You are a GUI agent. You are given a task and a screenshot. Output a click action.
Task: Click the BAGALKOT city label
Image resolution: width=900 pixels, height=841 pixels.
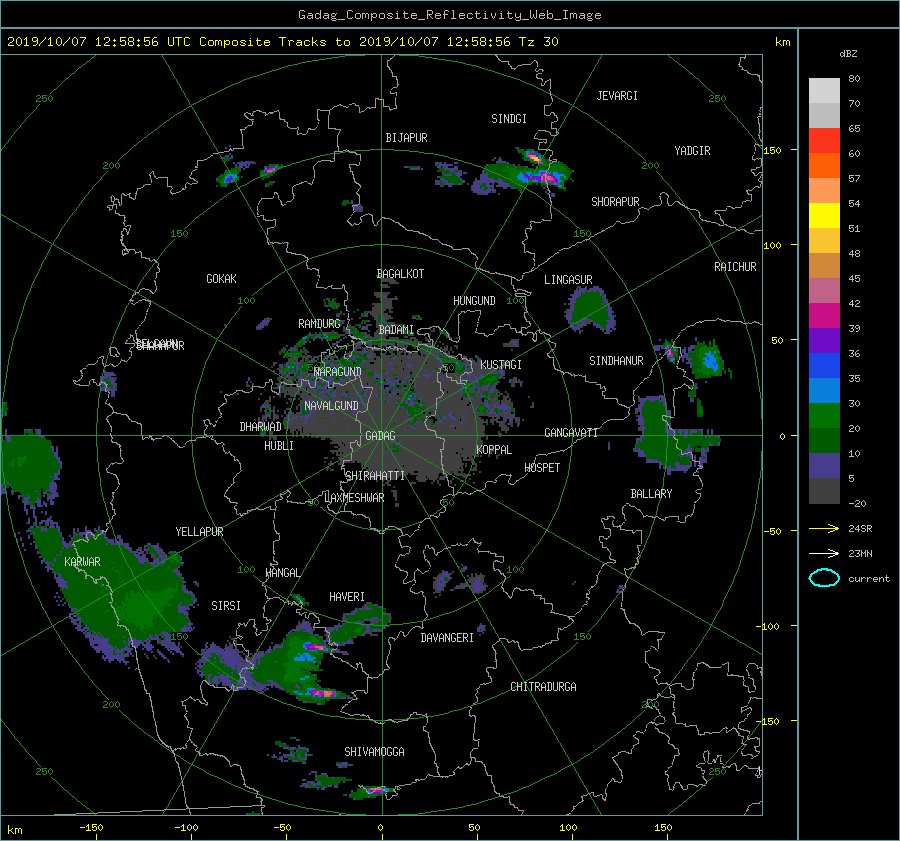click(400, 274)
